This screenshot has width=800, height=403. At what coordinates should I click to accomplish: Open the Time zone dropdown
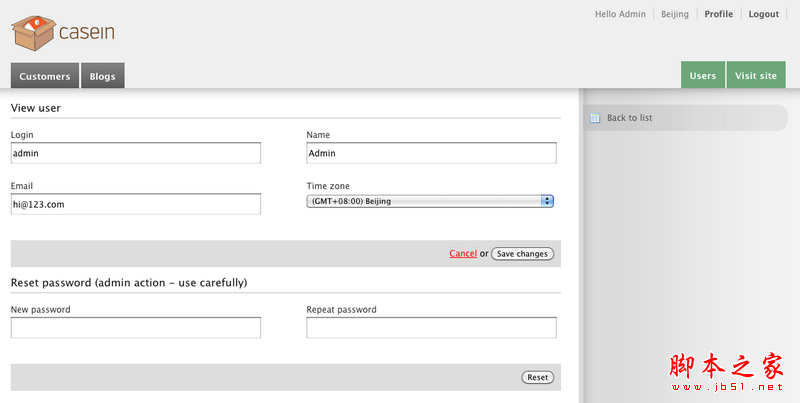(x=430, y=201)
